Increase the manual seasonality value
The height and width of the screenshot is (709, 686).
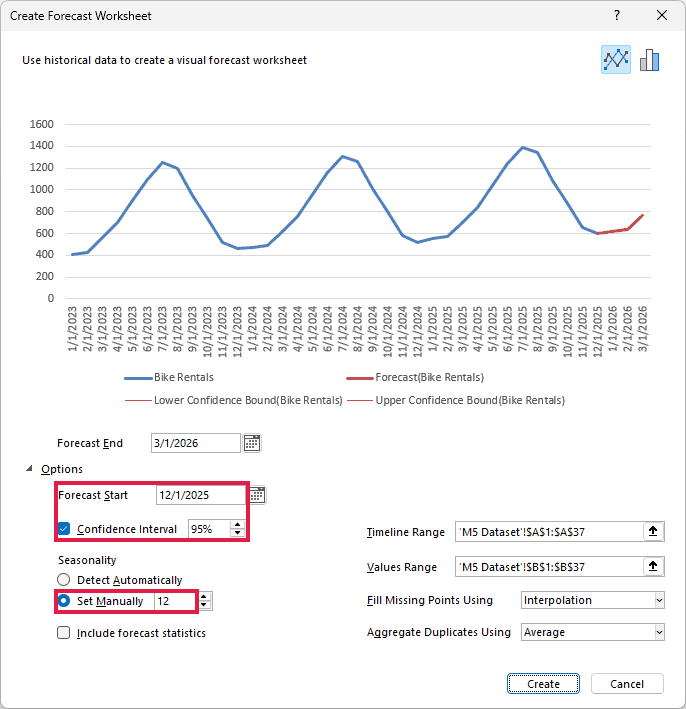[x=204, y=597]
